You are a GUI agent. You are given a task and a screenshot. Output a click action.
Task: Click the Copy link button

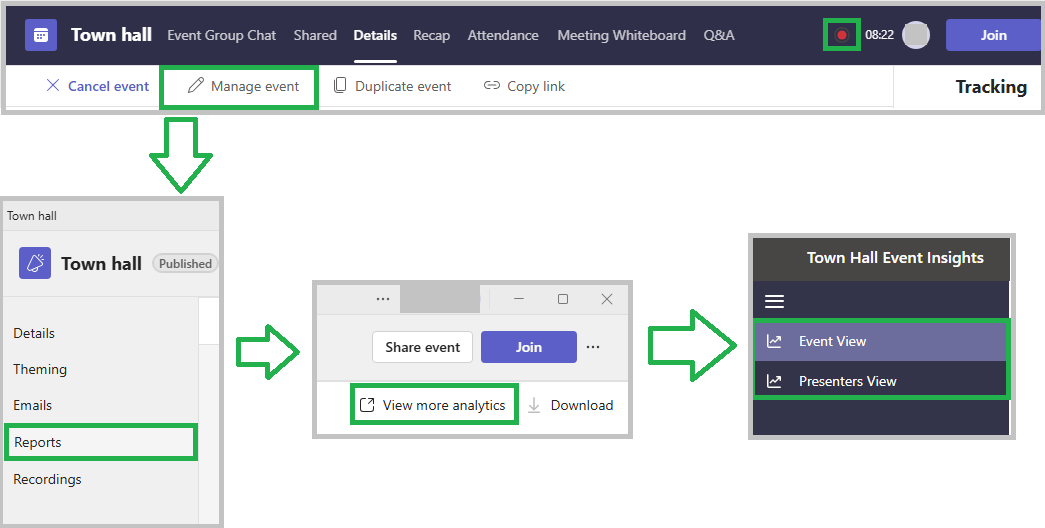[x=524, y=86]
